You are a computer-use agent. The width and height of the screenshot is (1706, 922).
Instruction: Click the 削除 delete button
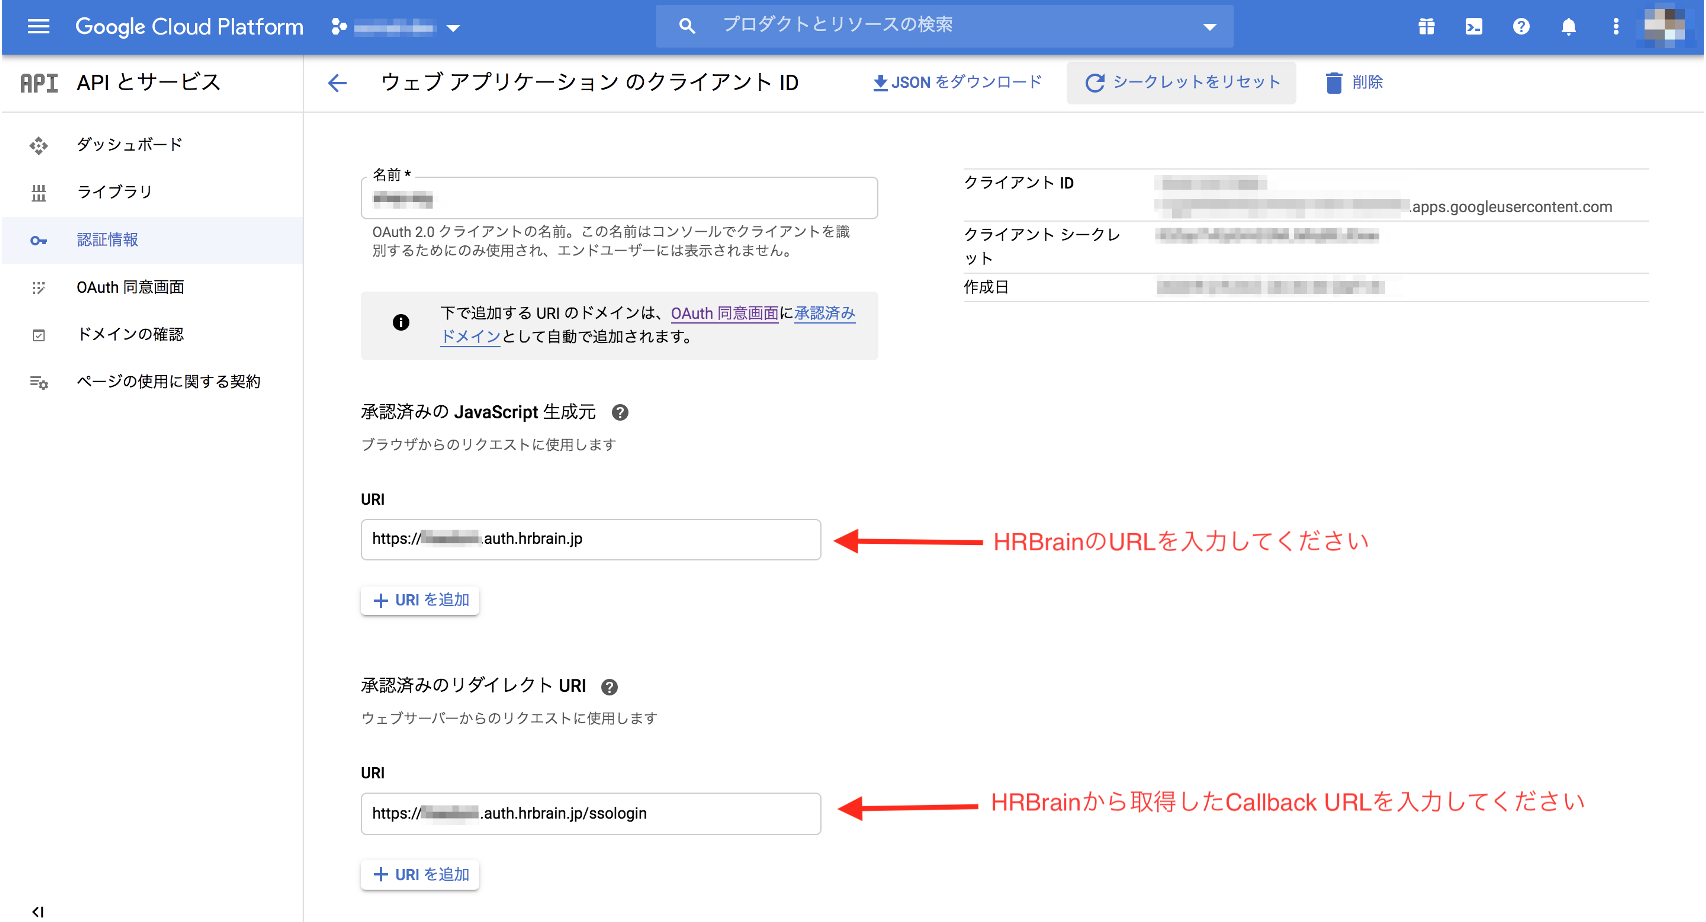coord(1354,83)
